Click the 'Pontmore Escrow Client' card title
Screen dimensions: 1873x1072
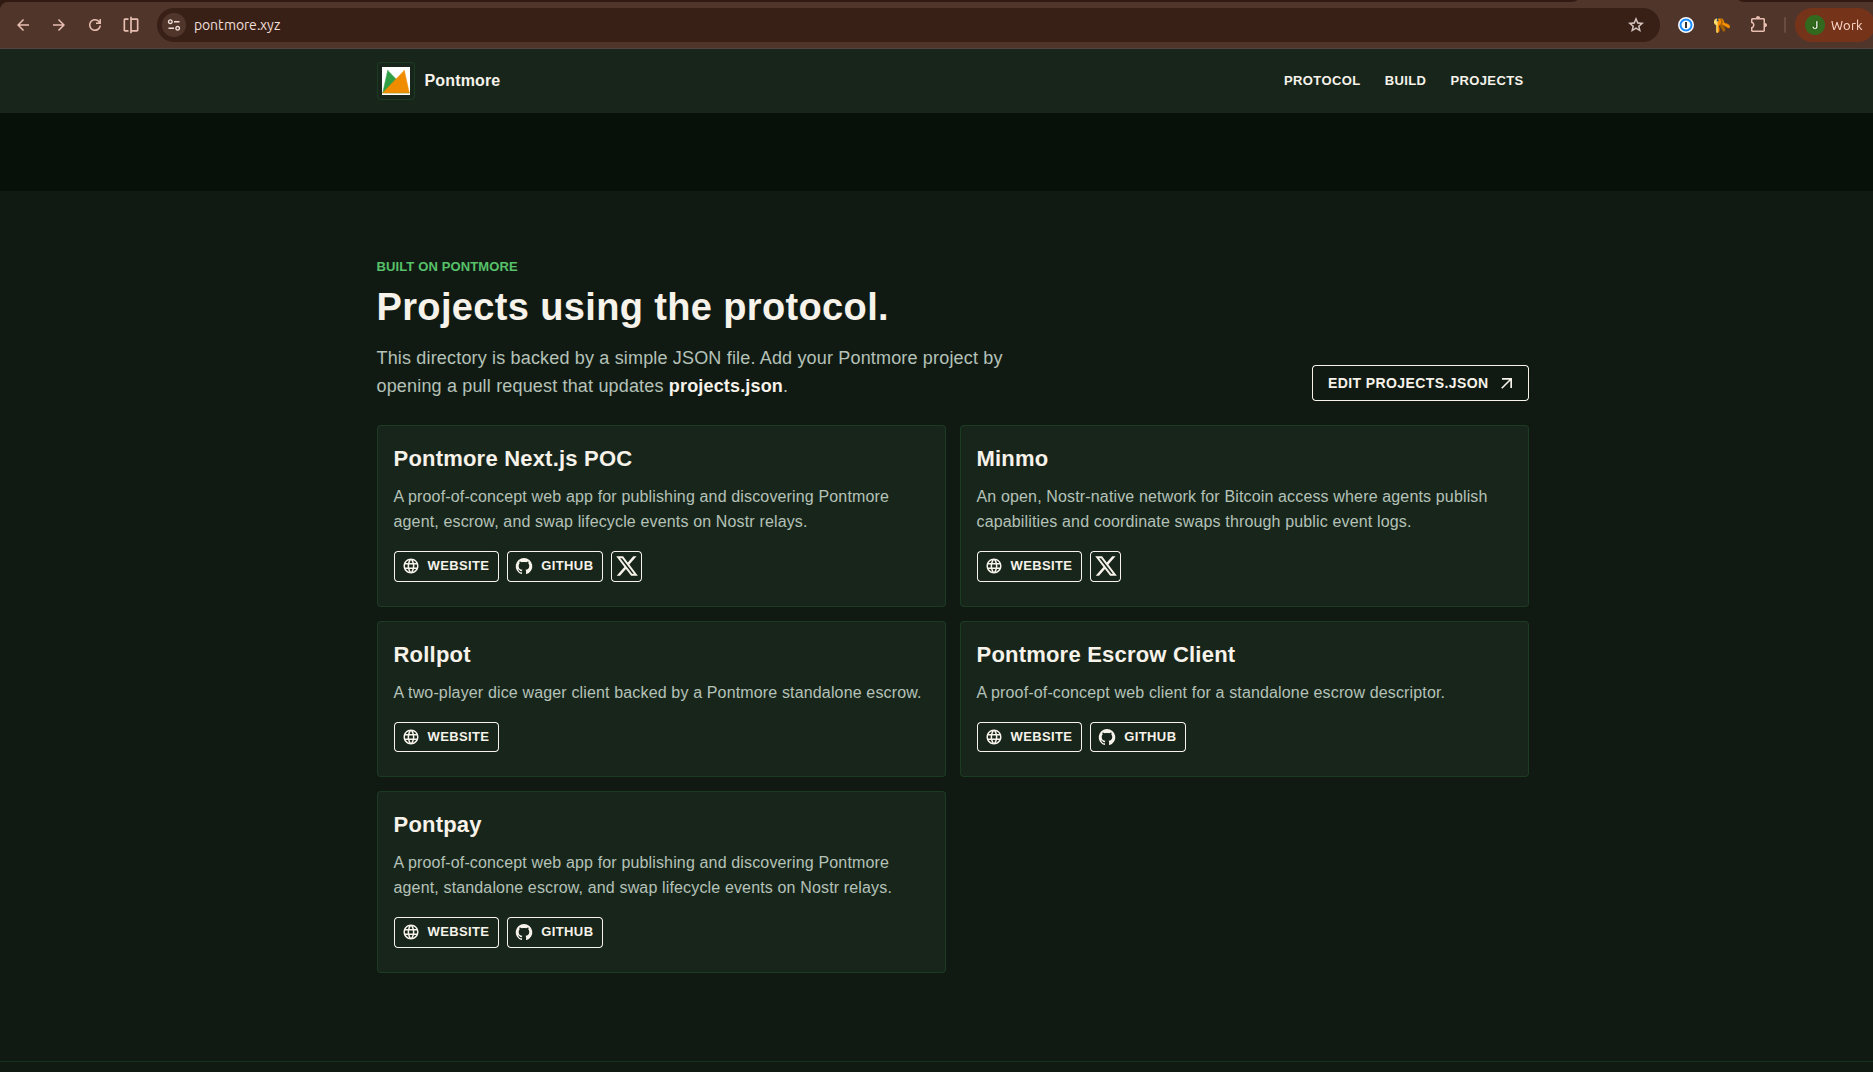tap(1105, 655)
